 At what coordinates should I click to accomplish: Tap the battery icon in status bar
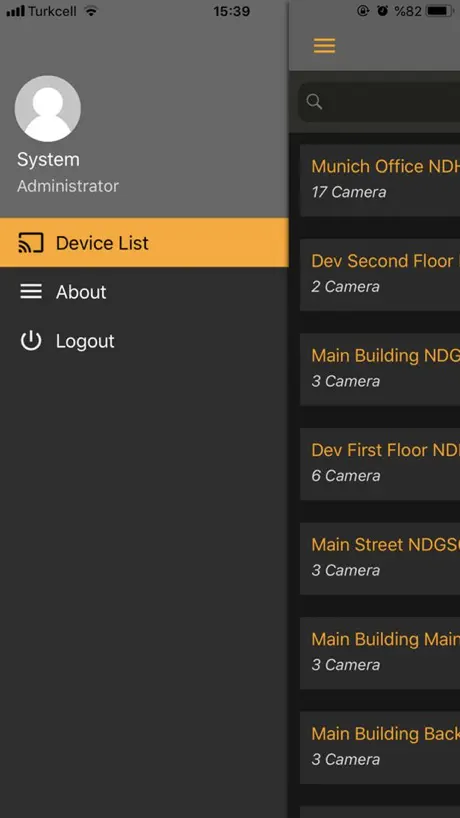point(440,11)
